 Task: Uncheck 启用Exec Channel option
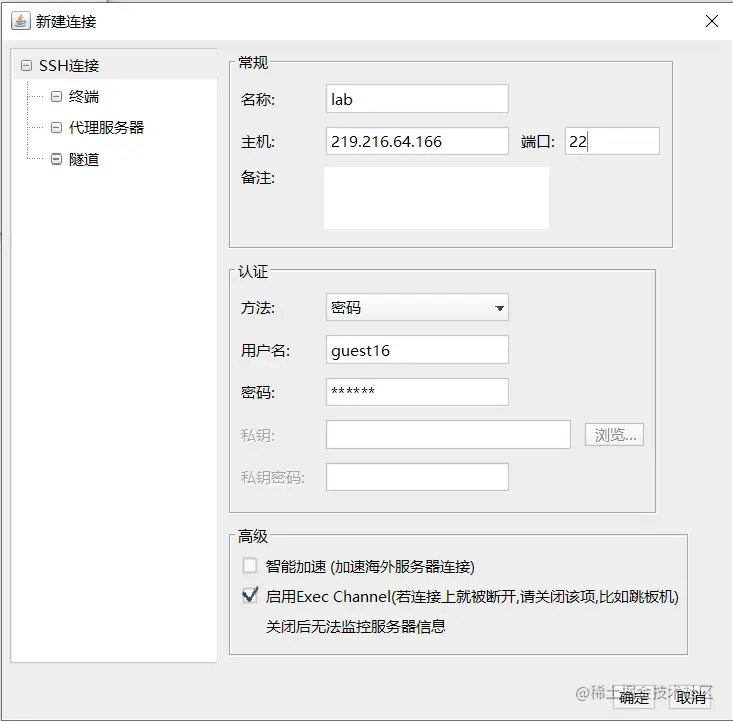pos(250,596)
